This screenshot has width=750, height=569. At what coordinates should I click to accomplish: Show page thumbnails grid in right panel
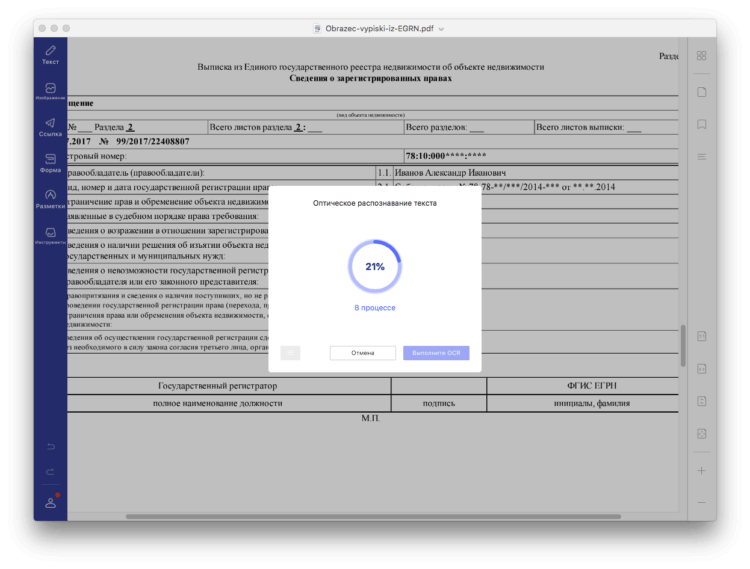click(x=702, y=56)
